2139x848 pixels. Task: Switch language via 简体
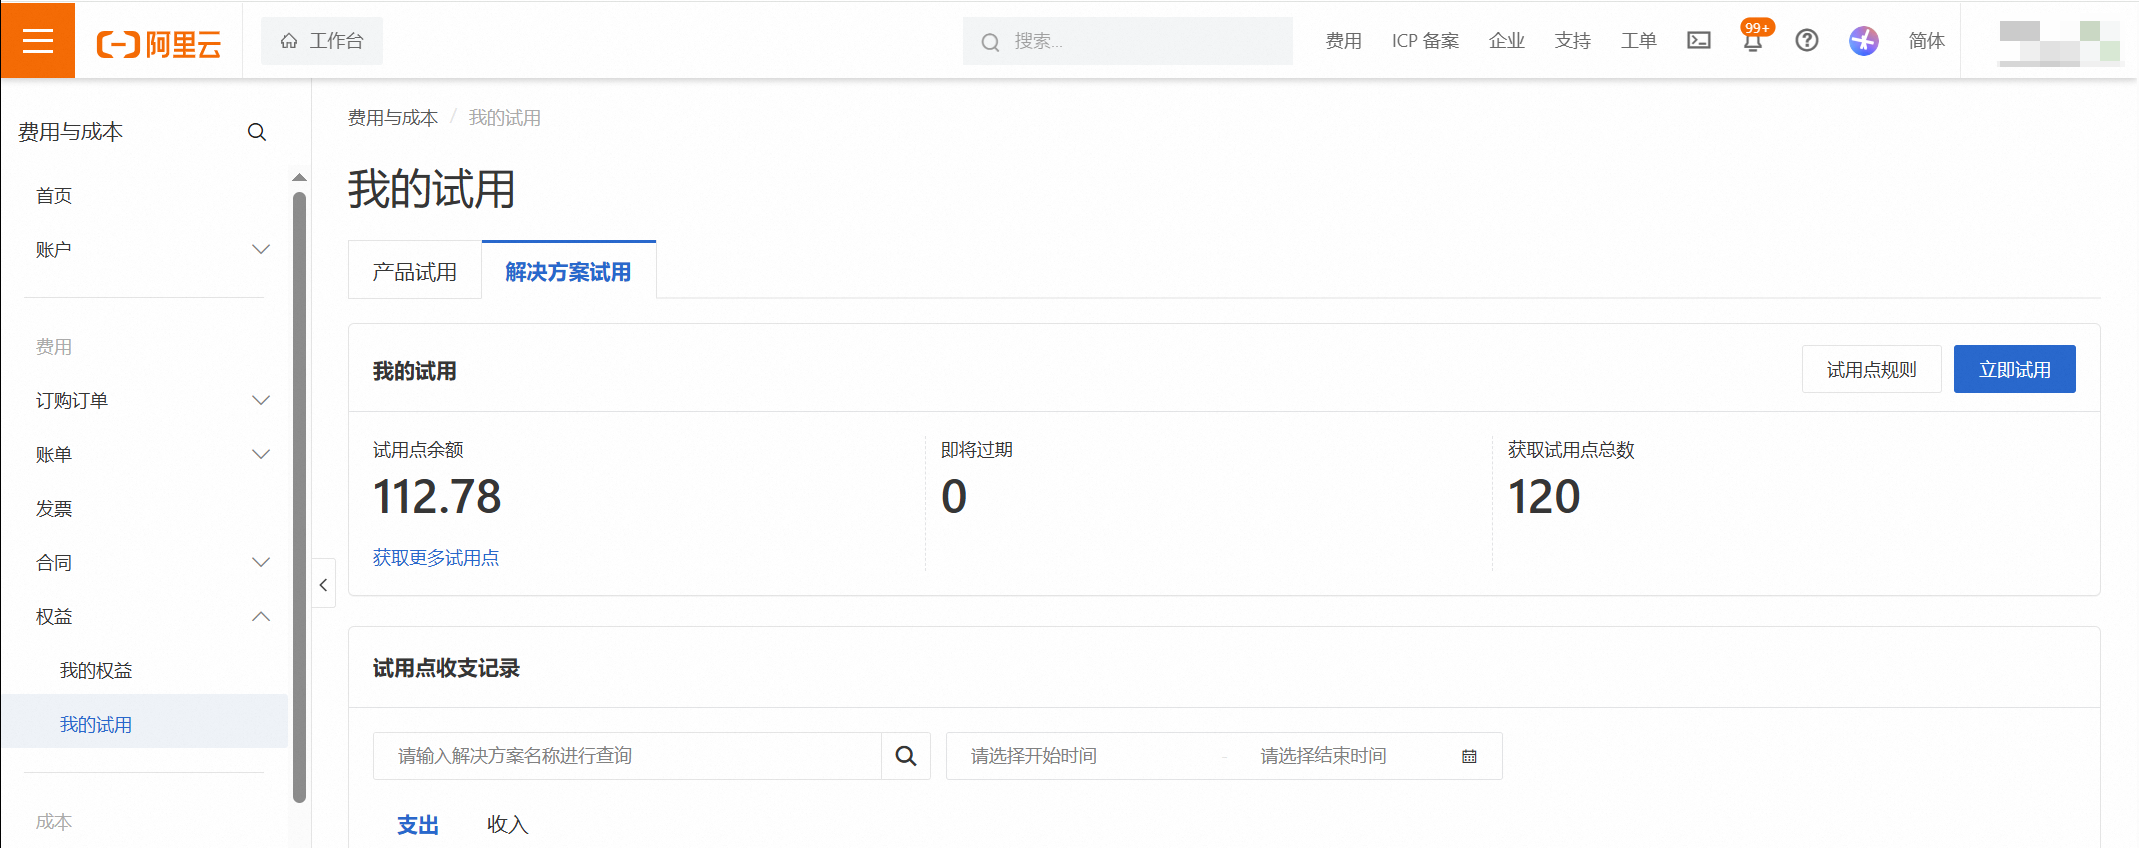[x=1927, y=41]
